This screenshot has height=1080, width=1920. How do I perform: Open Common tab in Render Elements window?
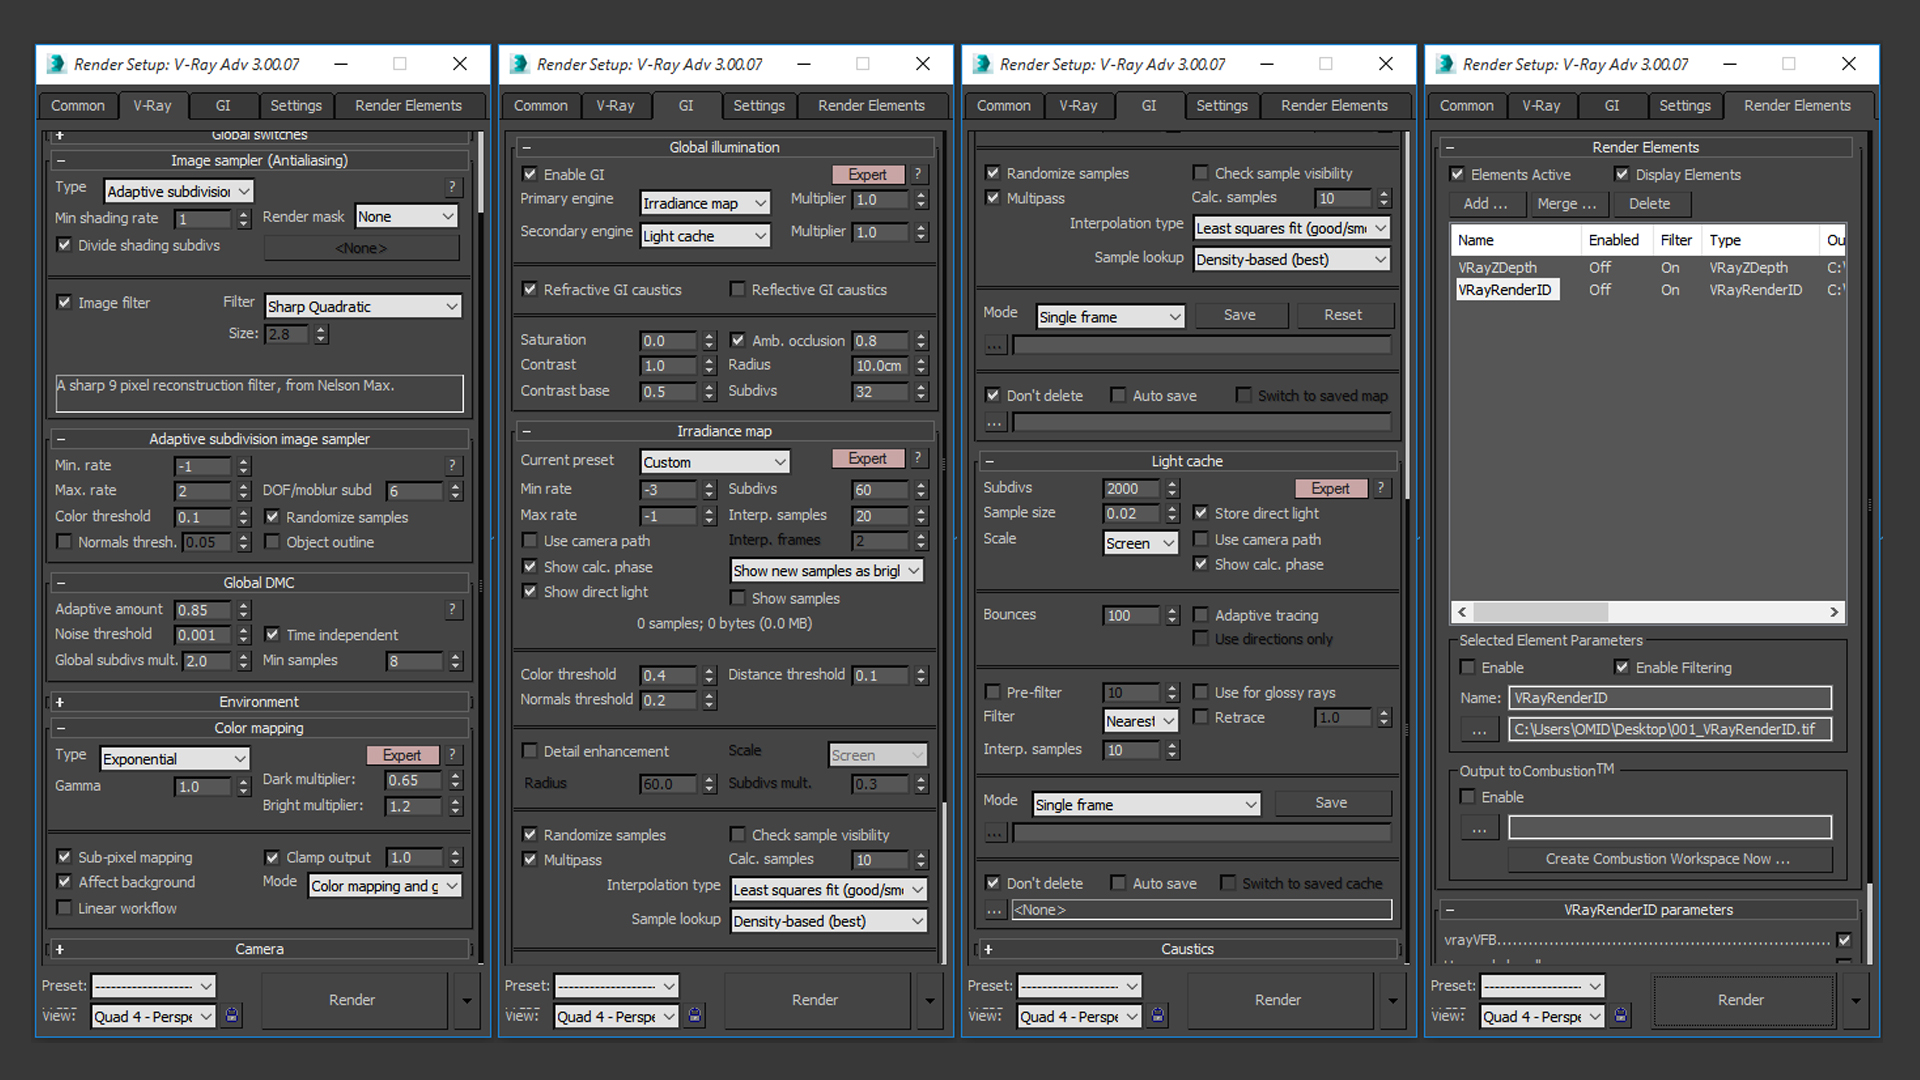click(x=1467, y=105)
